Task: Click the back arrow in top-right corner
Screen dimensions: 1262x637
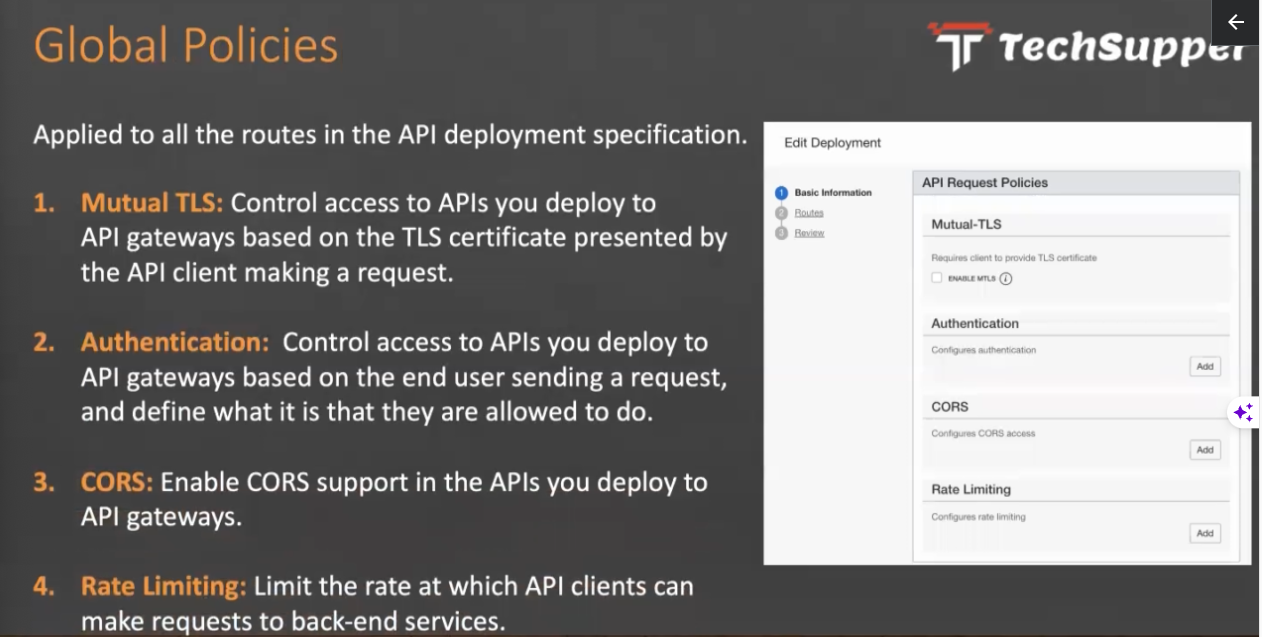Action: (x=1235, y=22)
